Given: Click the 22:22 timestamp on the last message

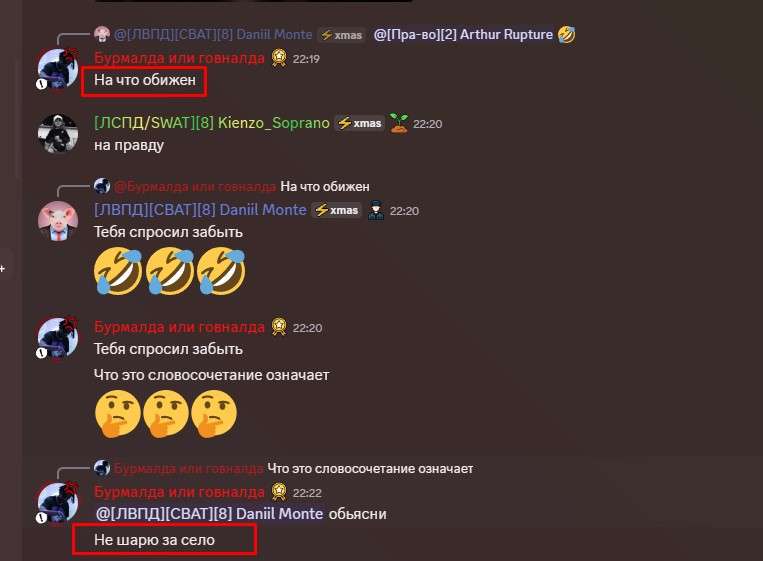Looking at the screenshot, I should (307, 493).
